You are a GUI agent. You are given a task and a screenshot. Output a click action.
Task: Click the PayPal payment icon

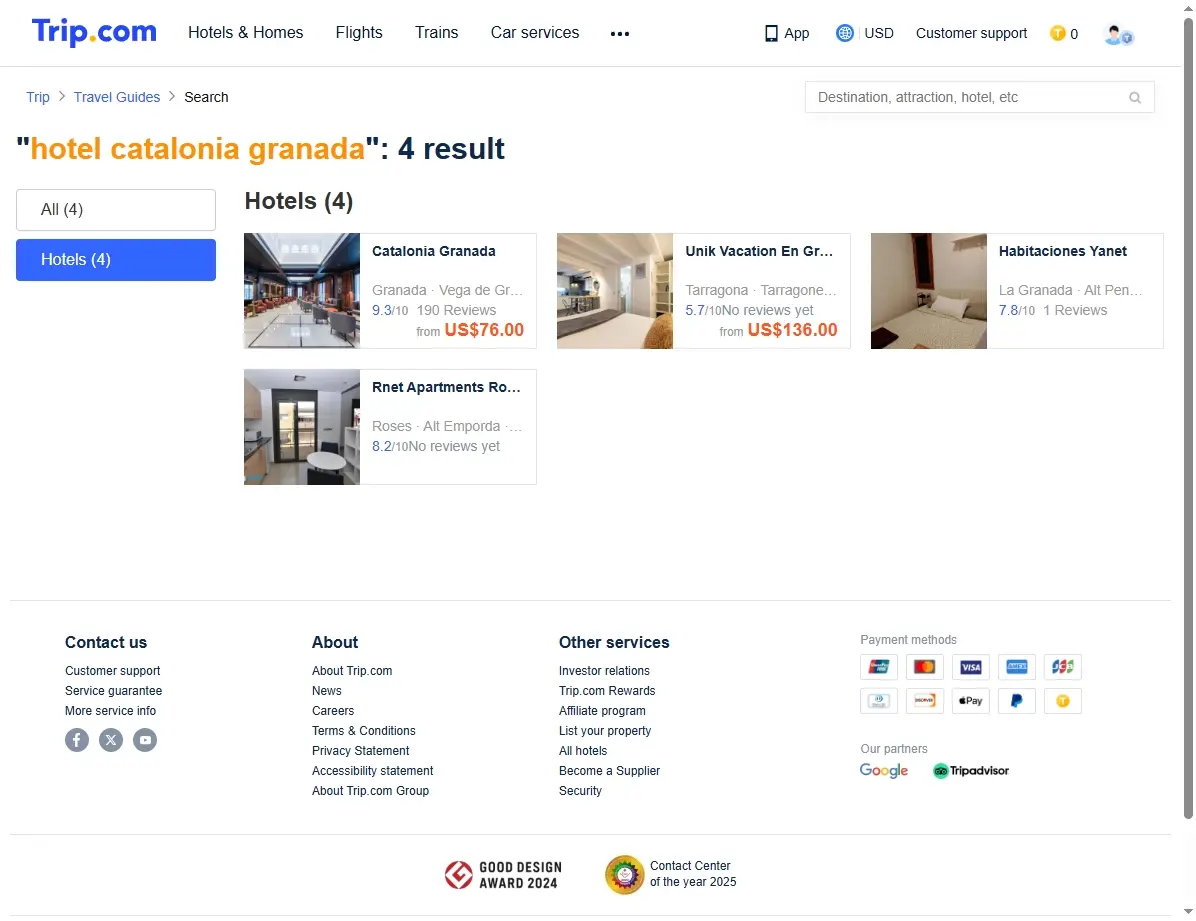1017,700
